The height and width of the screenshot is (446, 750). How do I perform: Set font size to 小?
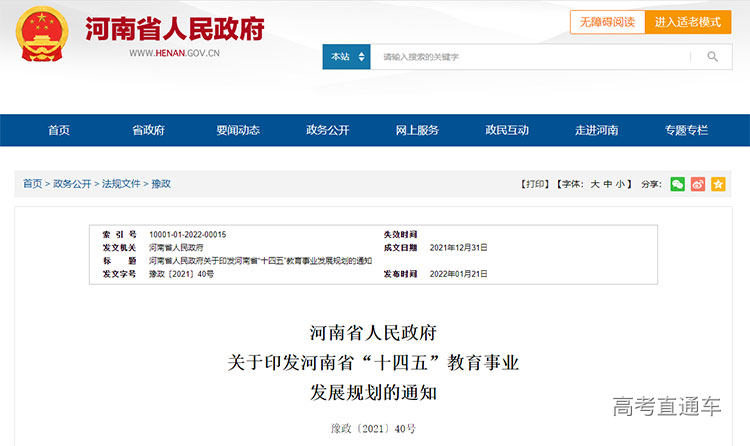click(x=620, y=184)
